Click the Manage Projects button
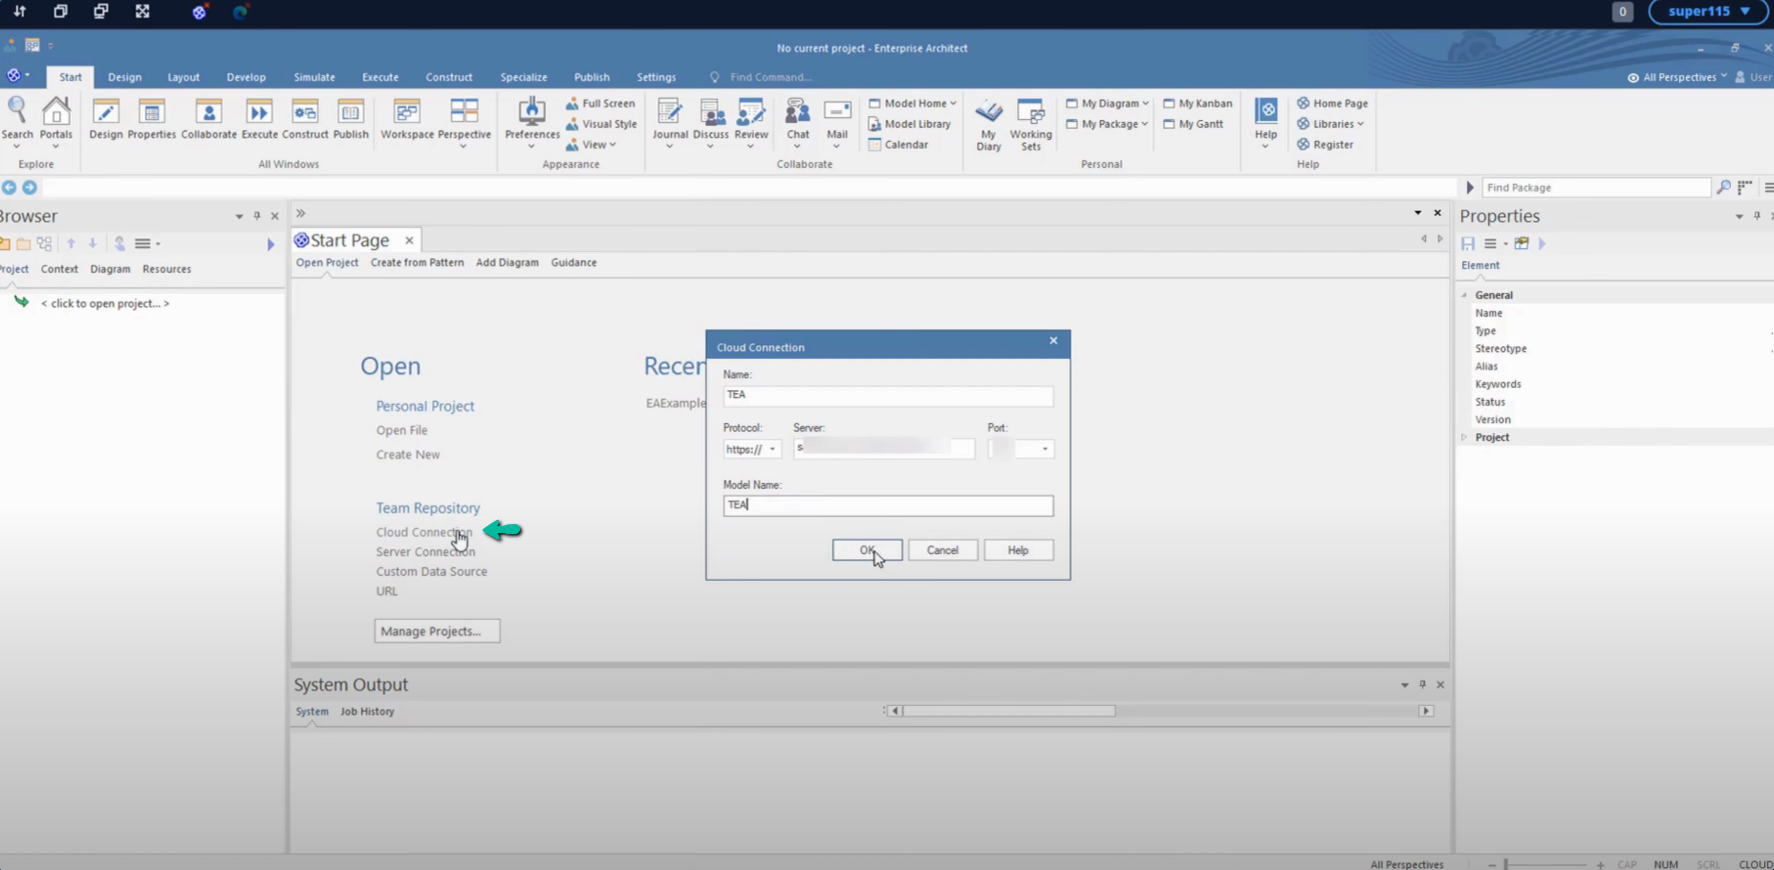 [437, 631]
